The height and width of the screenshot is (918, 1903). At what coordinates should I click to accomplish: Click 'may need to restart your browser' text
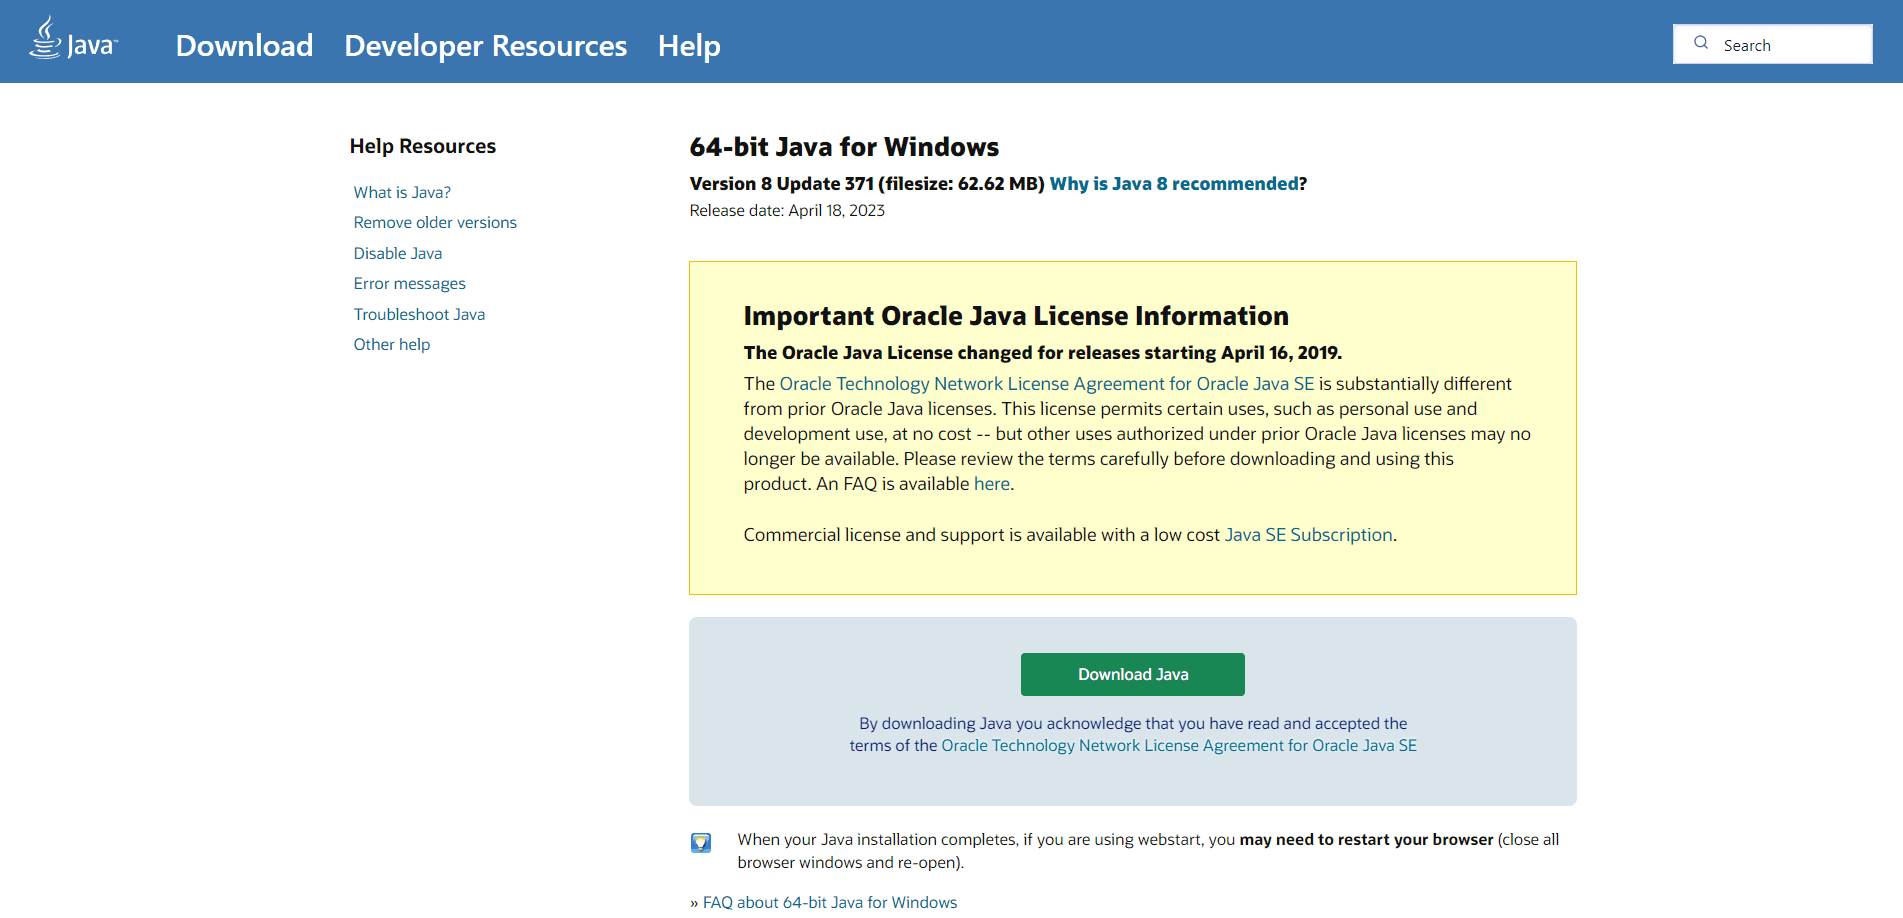tap(1367, 840)
